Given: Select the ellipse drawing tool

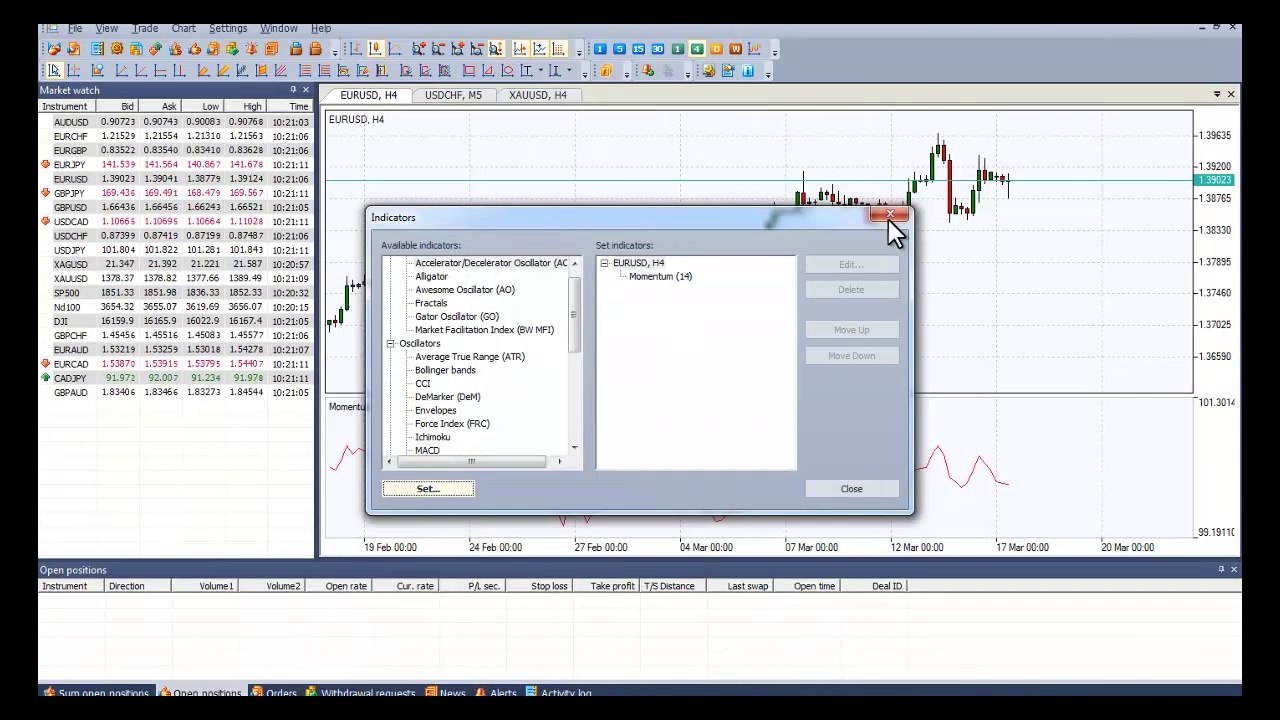Looking at the screenshot, I should (508, 70).
